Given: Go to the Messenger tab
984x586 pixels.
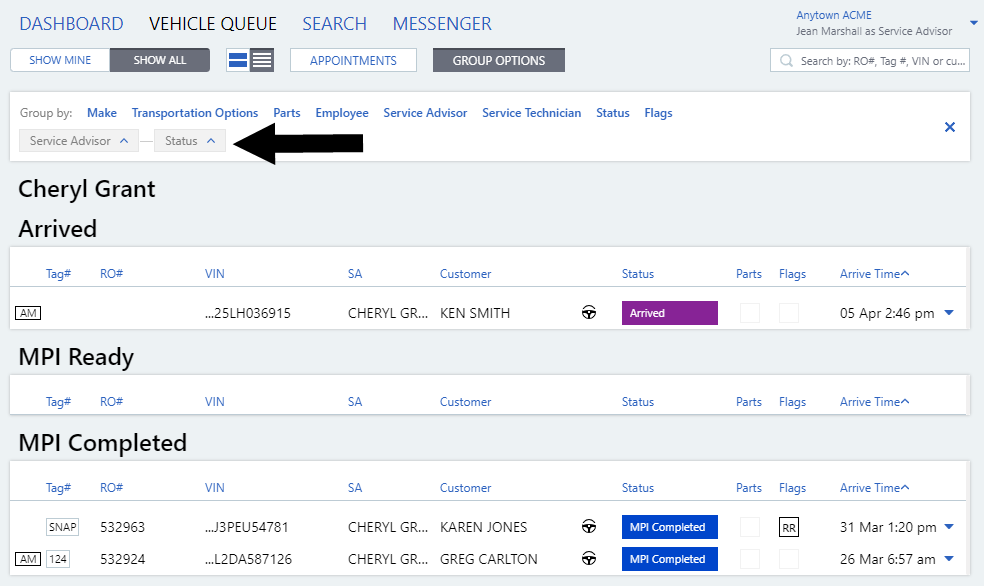Looking at the screenshot, I should click(x=442, y=24).
